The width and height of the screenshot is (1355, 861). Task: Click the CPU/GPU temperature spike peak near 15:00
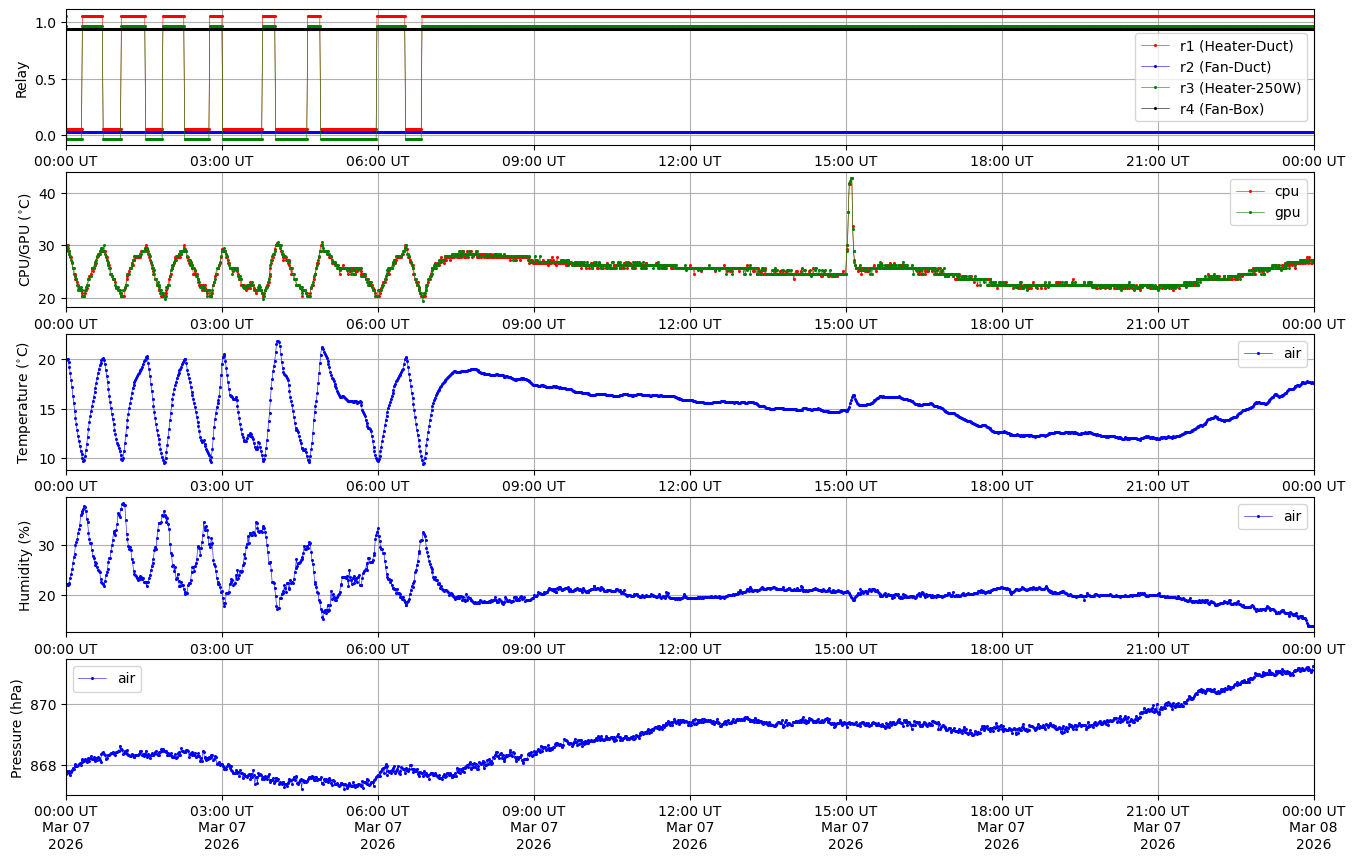pos(851,179)
